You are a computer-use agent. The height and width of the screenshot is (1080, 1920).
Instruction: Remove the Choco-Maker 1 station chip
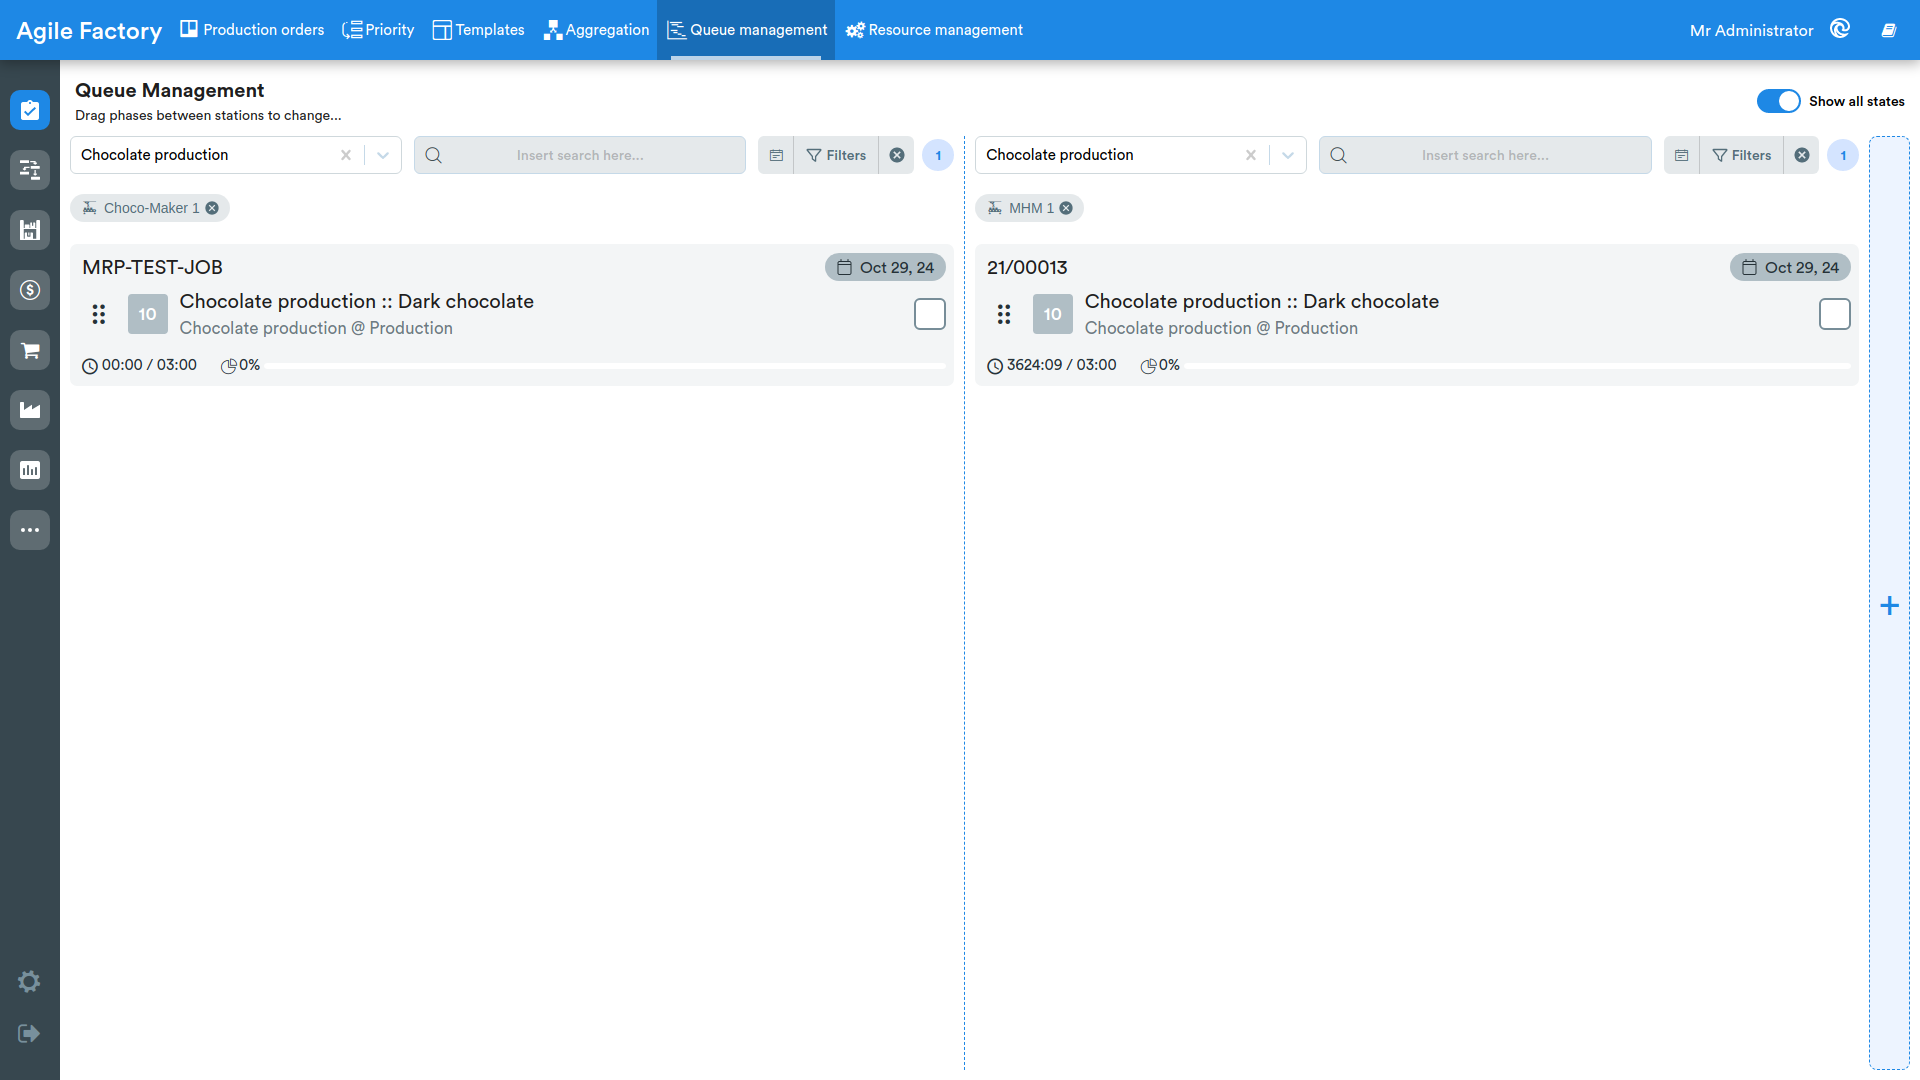pos(212,208)
